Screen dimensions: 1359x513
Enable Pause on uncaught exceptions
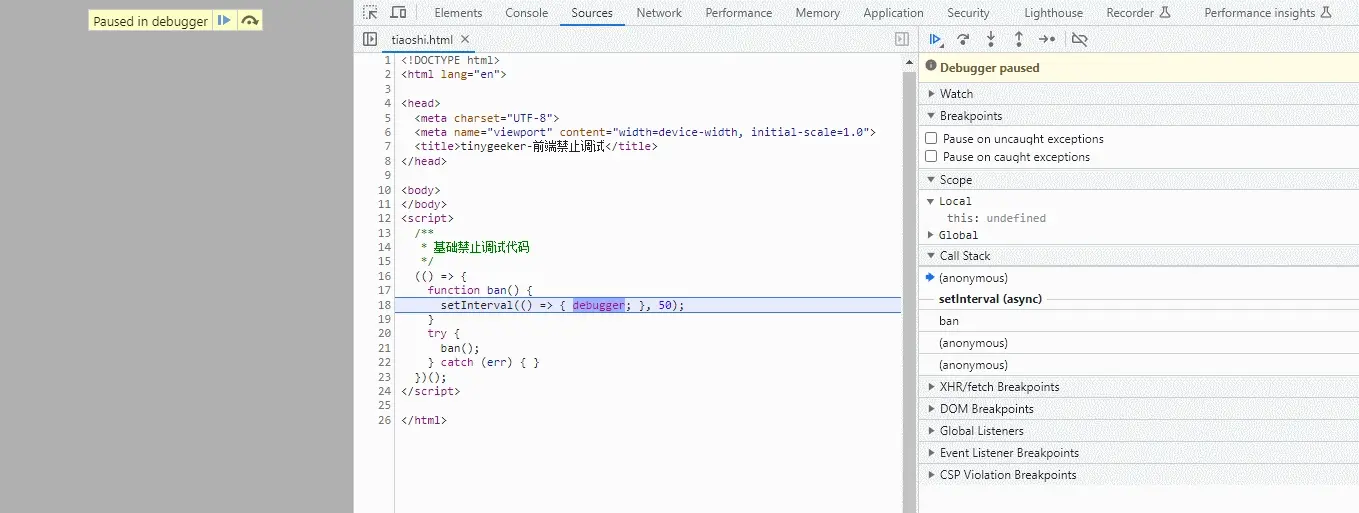[932, 139]
